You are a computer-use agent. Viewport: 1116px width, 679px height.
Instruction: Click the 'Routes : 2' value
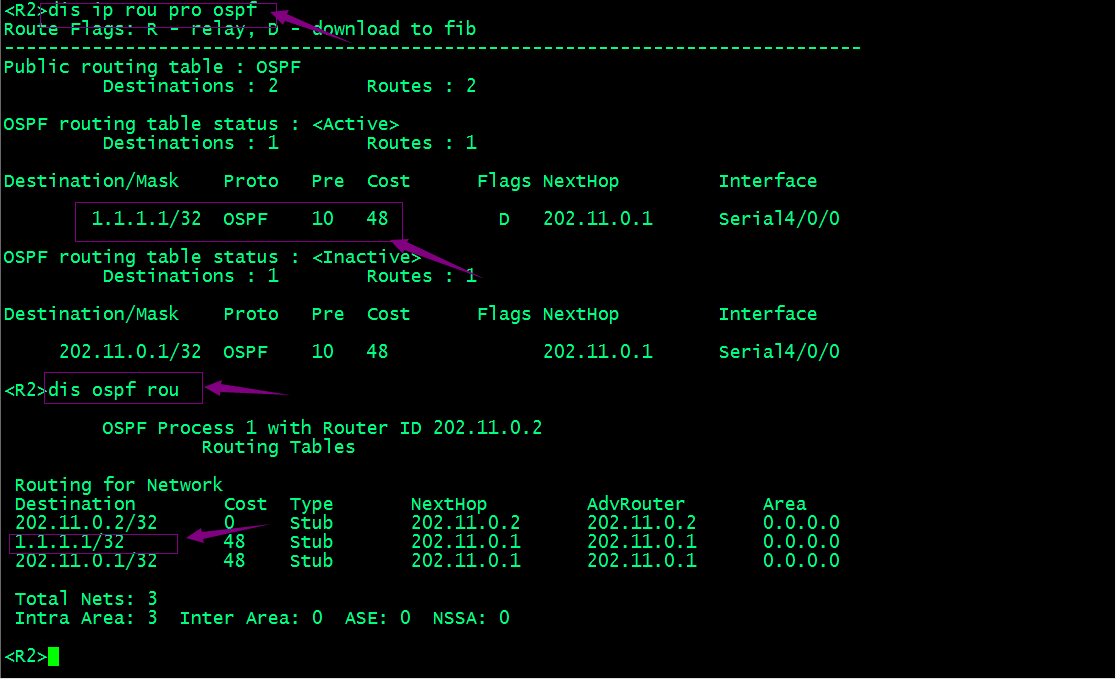tap(421, 86)
